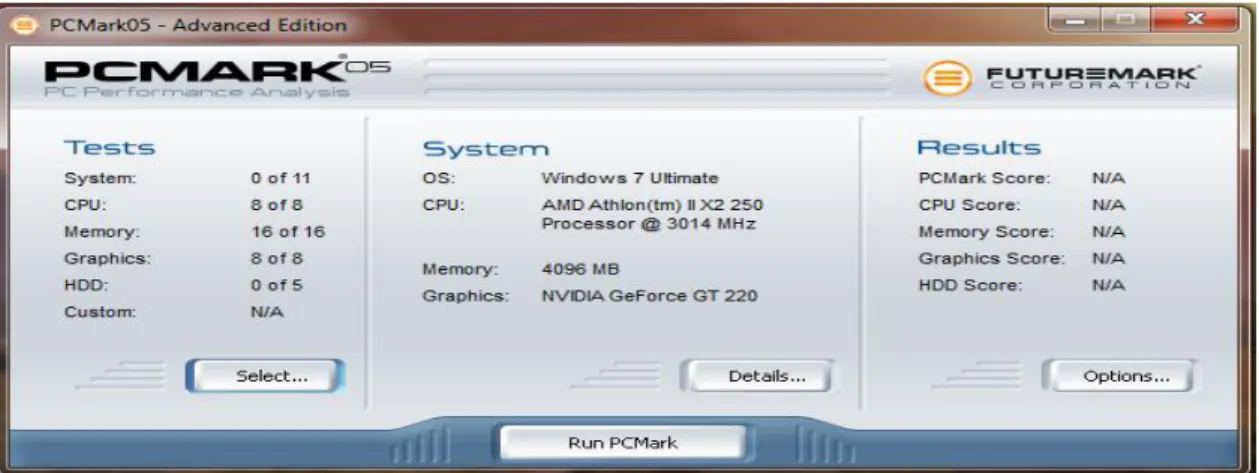Click 'Processor @ 3014 MHz' text
Screen dimensions: 1259x473
point(648,224)
